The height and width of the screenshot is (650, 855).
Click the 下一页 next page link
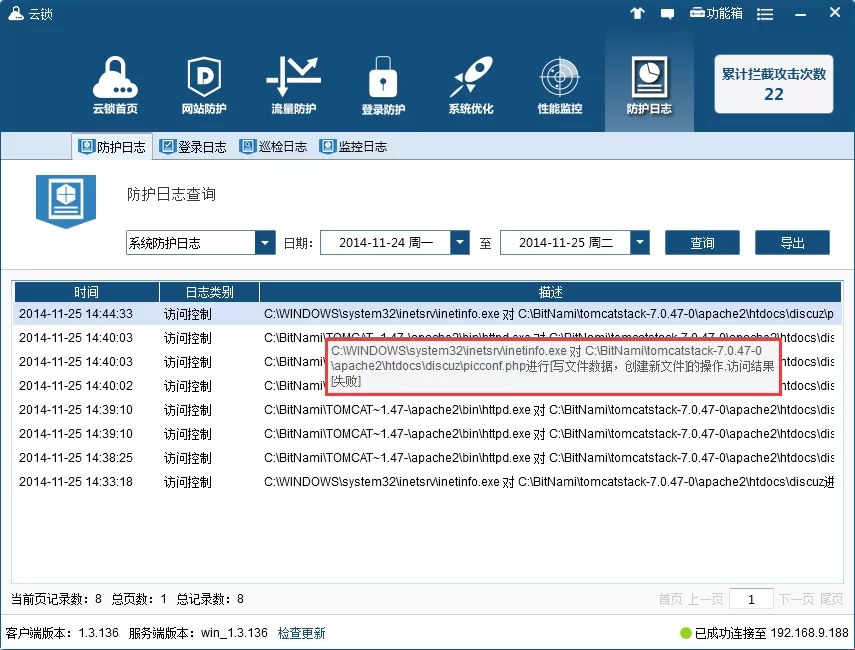pyautogui.click(x=796, y=599)
